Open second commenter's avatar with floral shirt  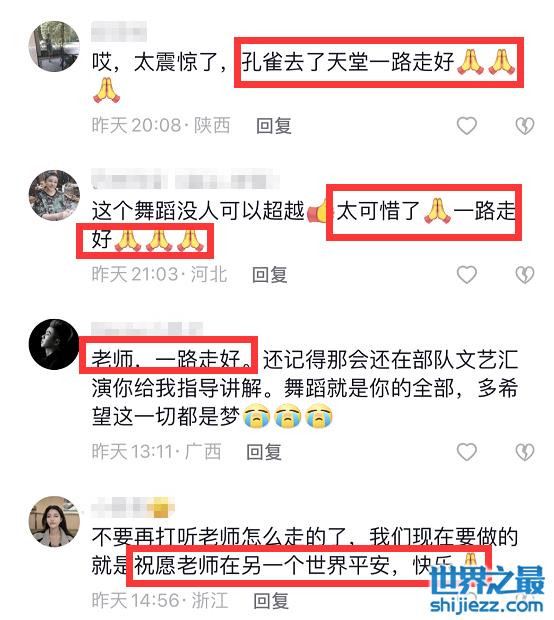tap(55, 195)
